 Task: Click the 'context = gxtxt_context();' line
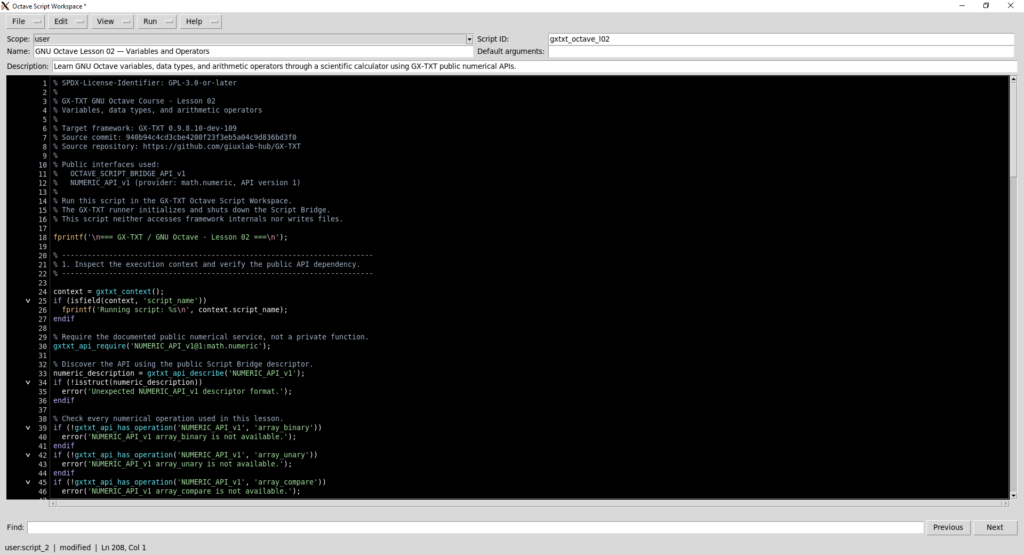(x=108, y=292)
